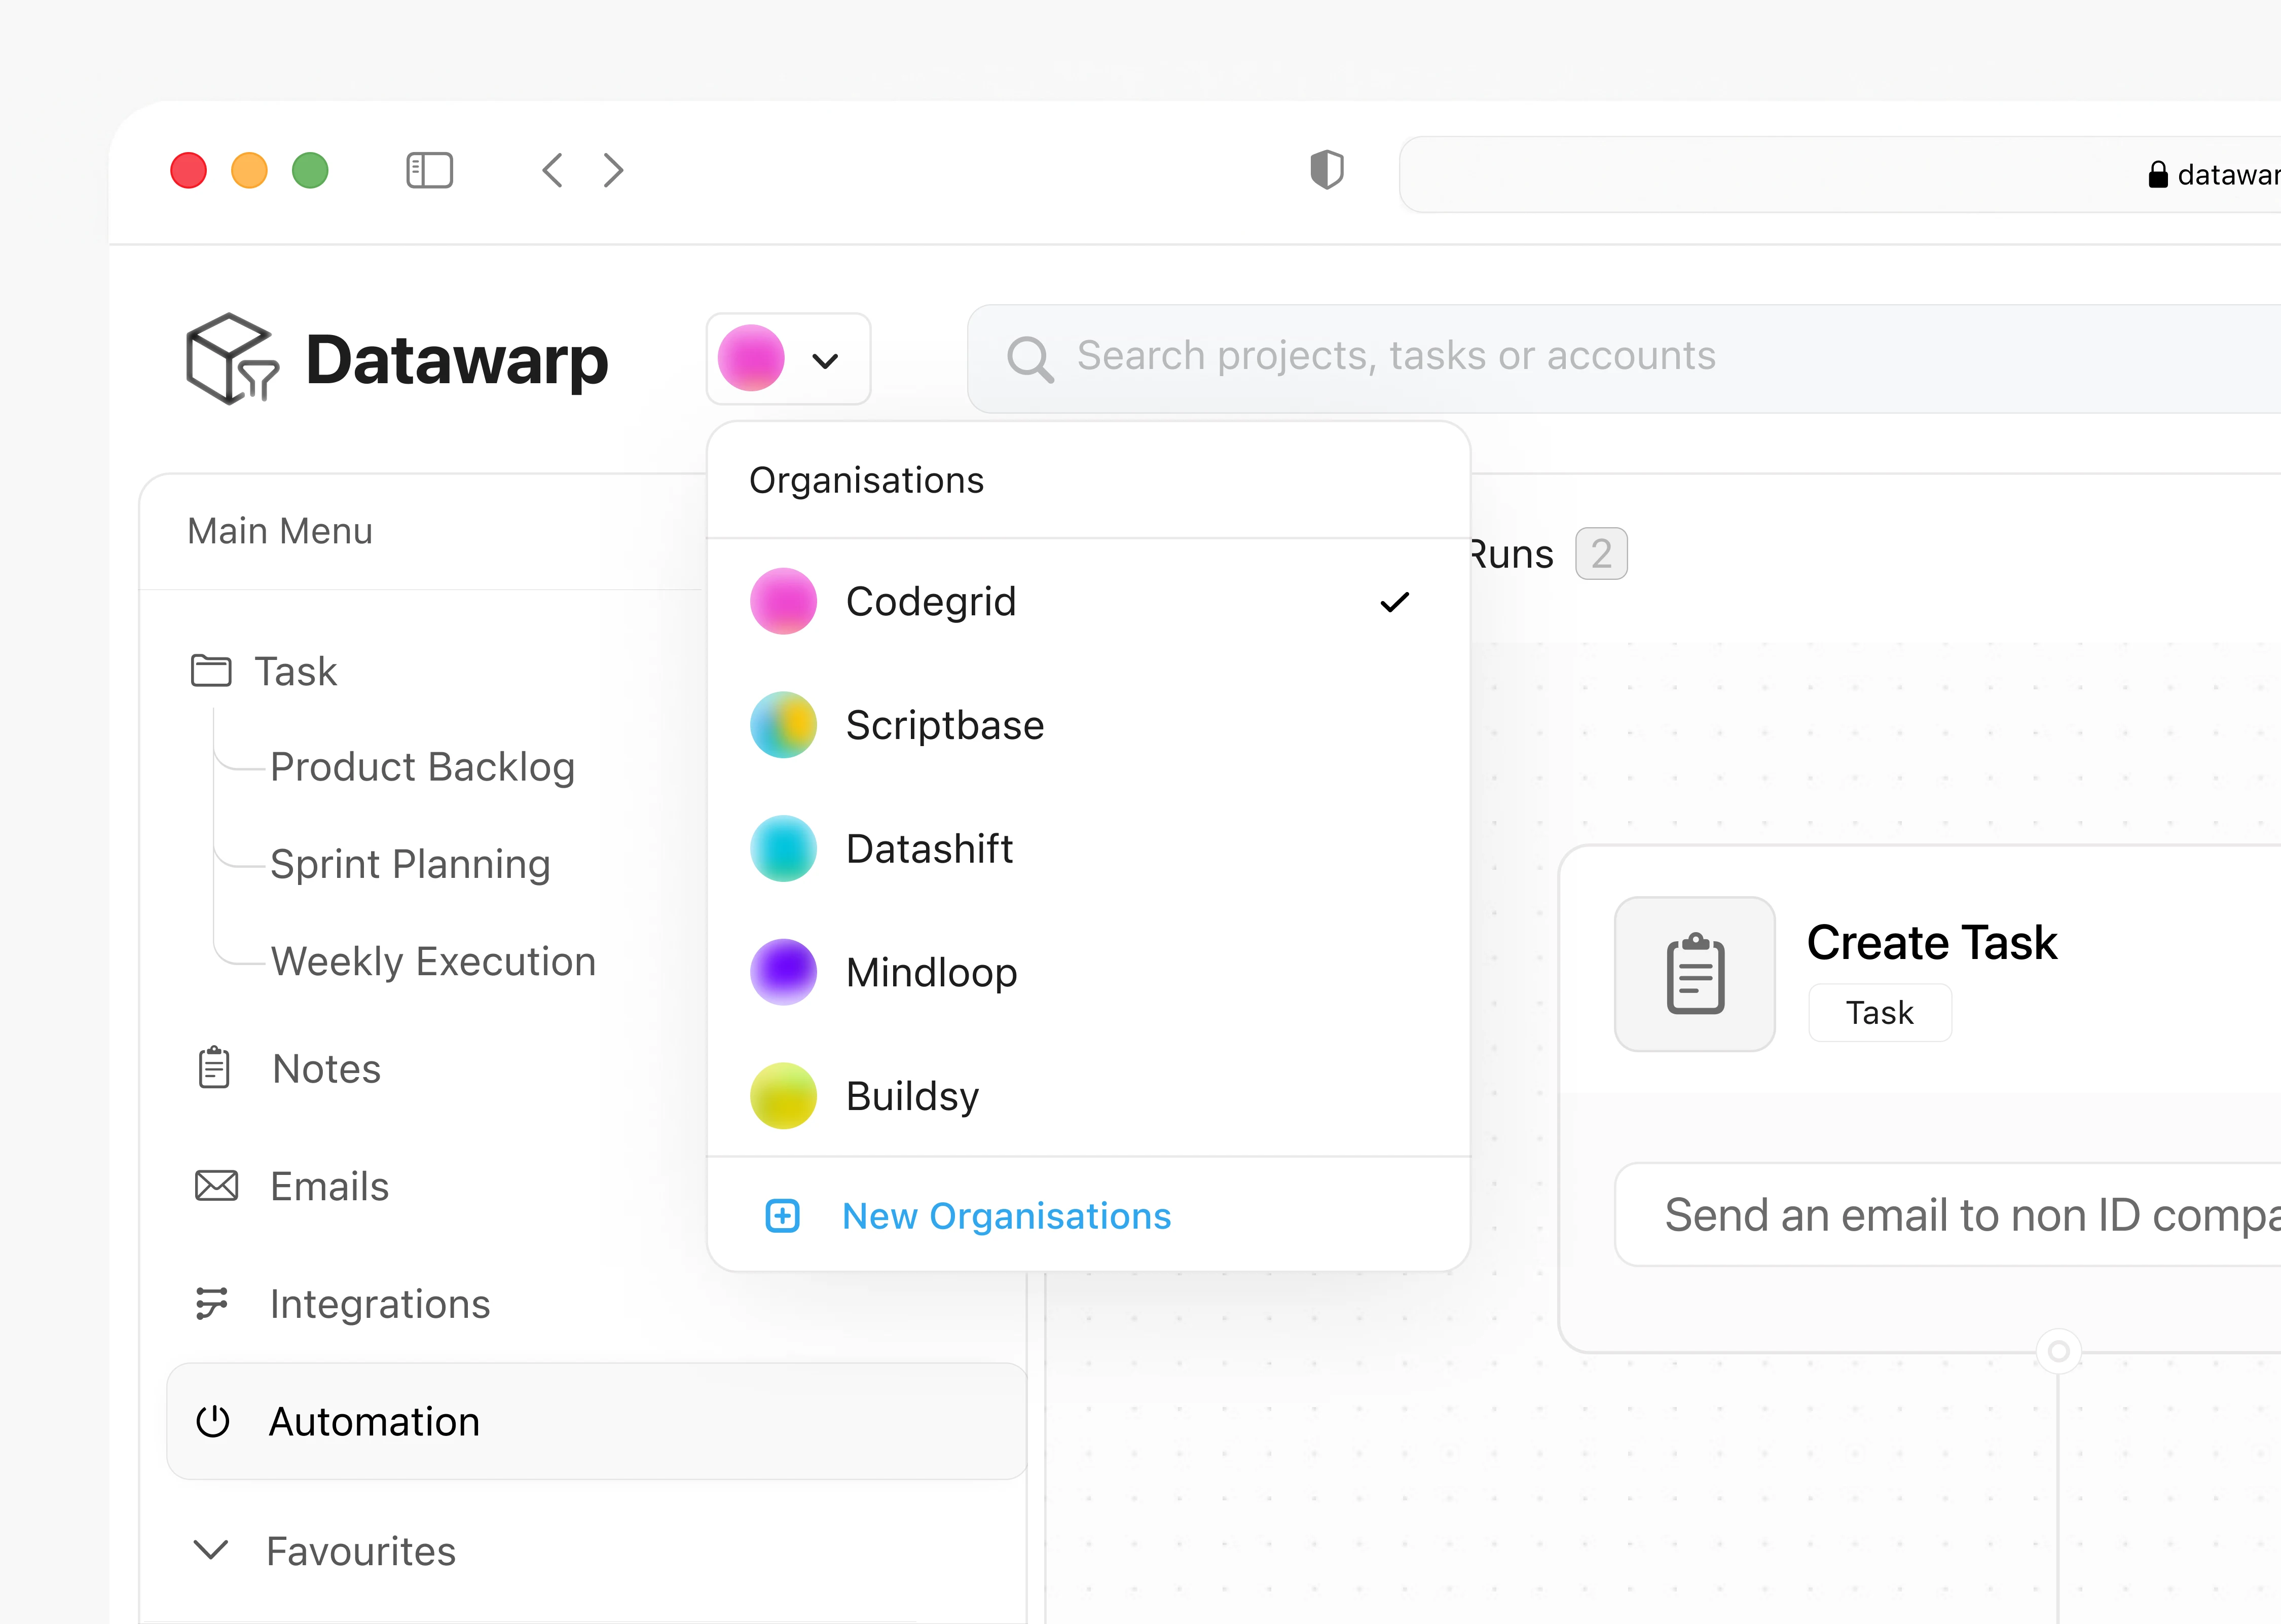Click the Emails envelope icon
The image size is (2281, 1624).
coord(216,1186)
